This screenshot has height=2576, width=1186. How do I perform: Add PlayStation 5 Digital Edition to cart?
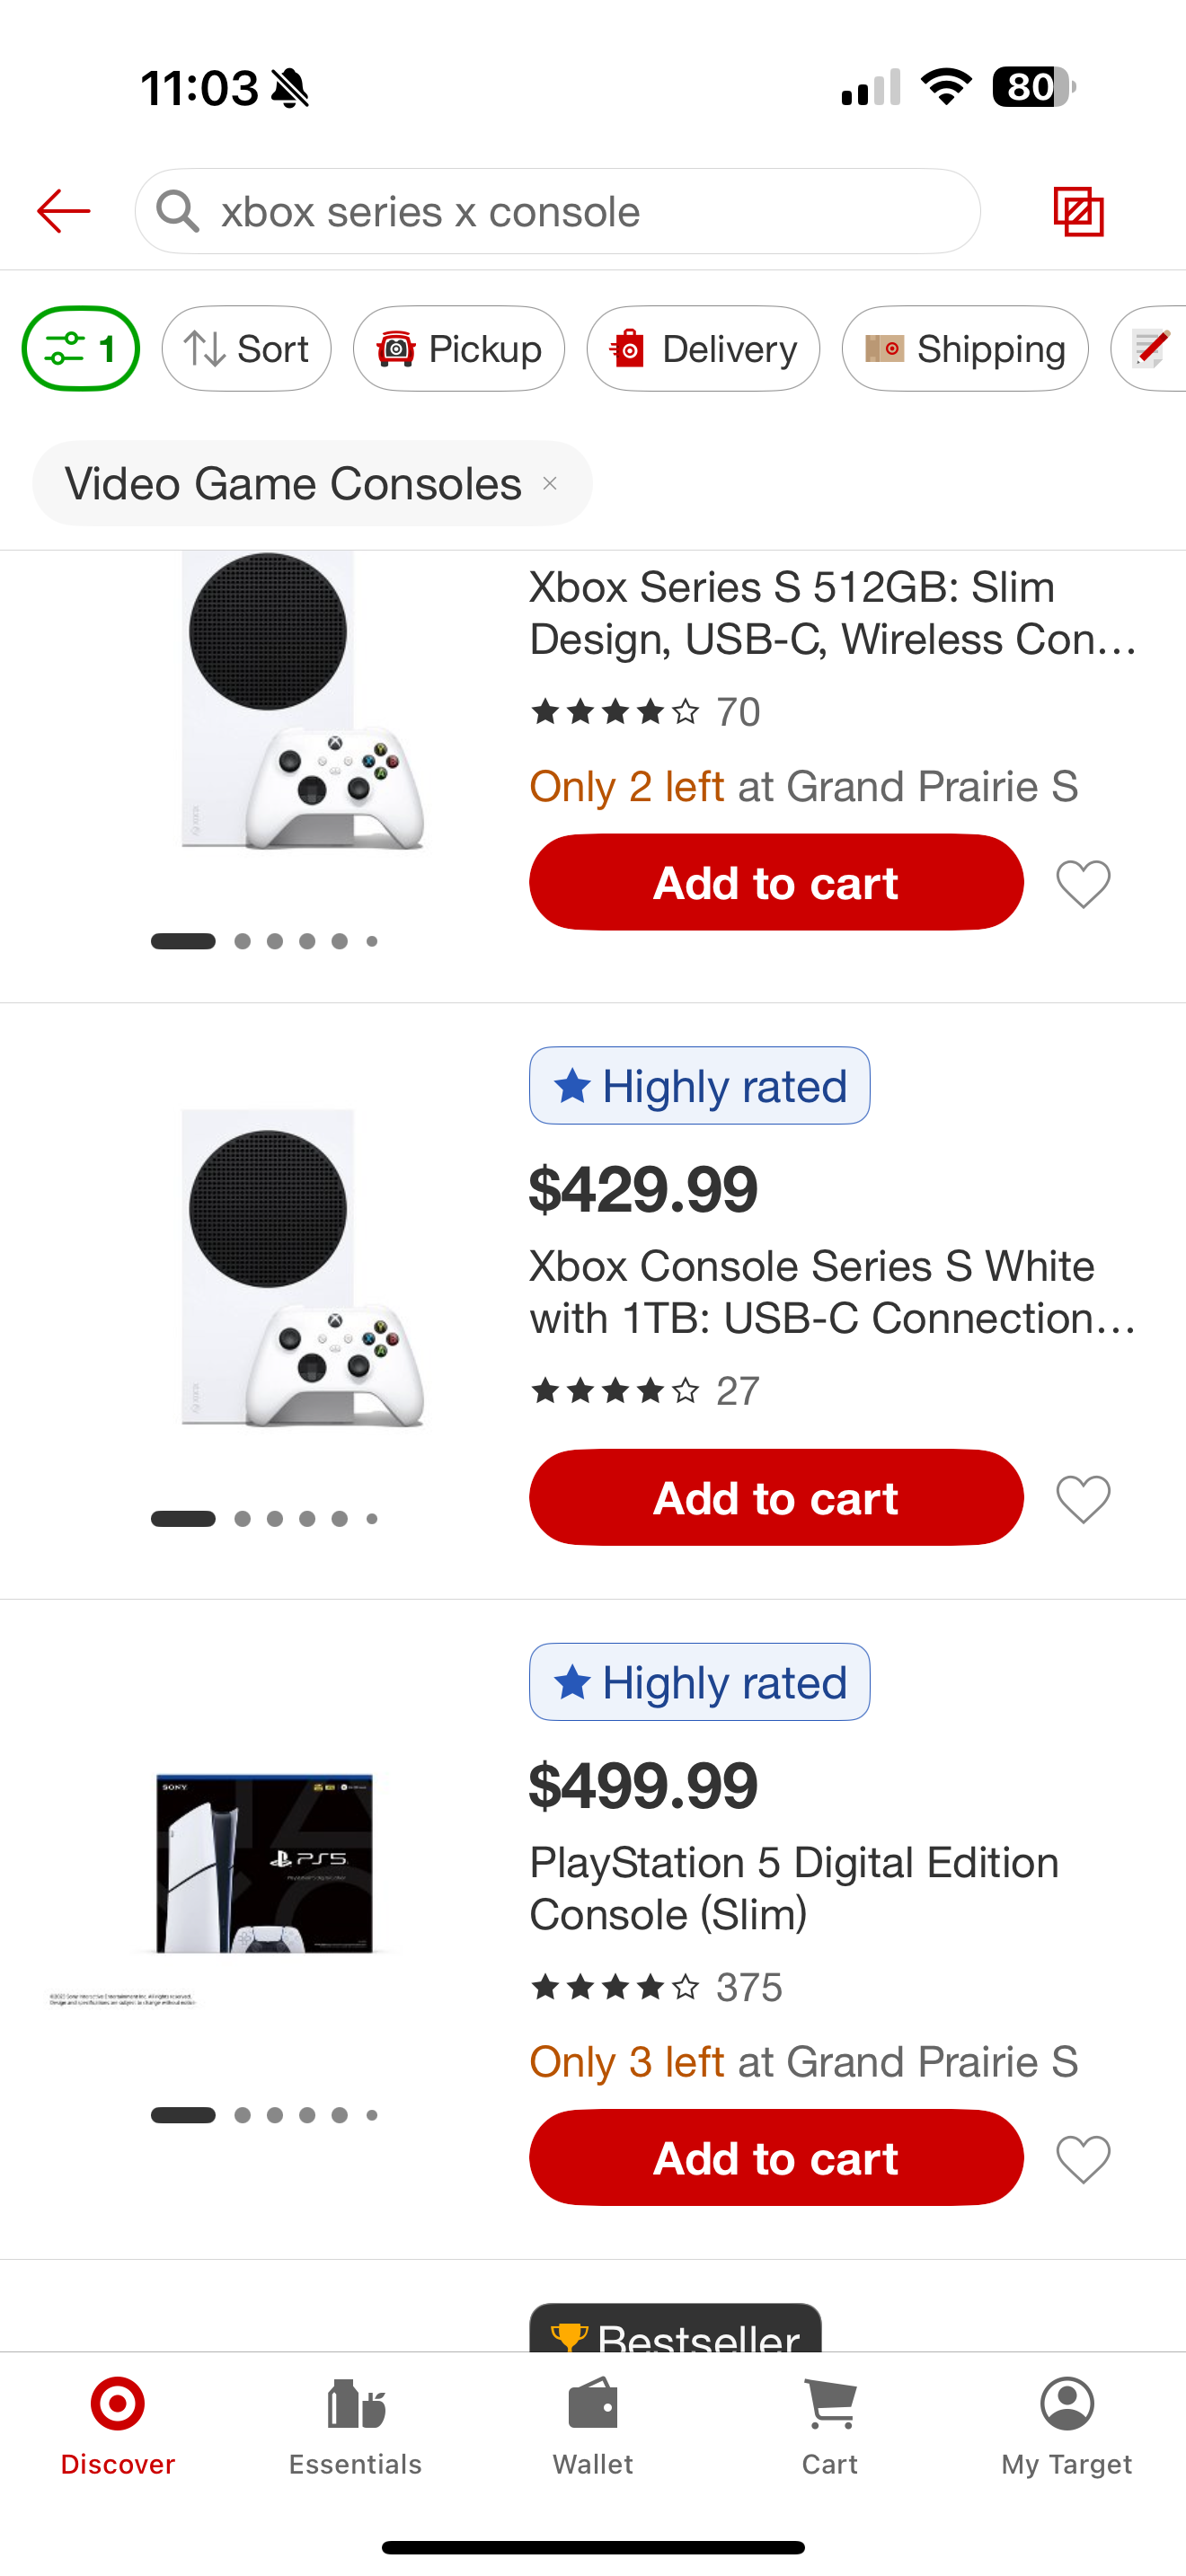coord(776,2158)
